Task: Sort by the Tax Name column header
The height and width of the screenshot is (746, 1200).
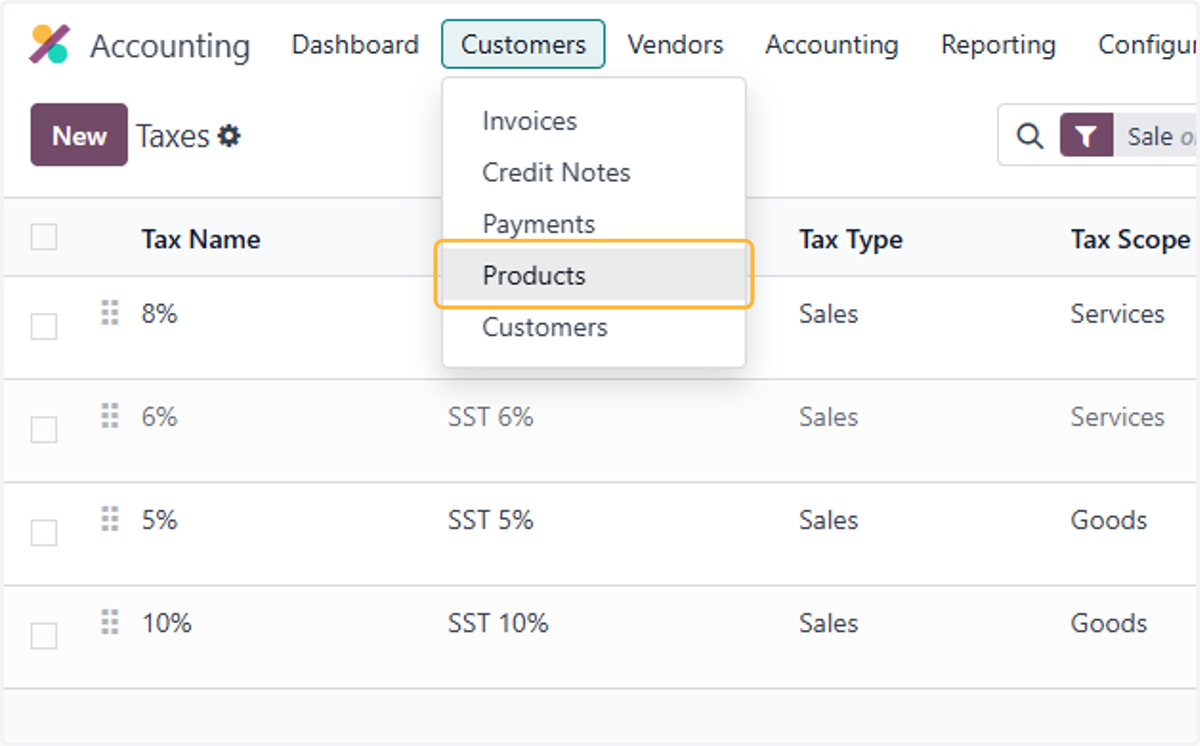Action: click(201, 240)
